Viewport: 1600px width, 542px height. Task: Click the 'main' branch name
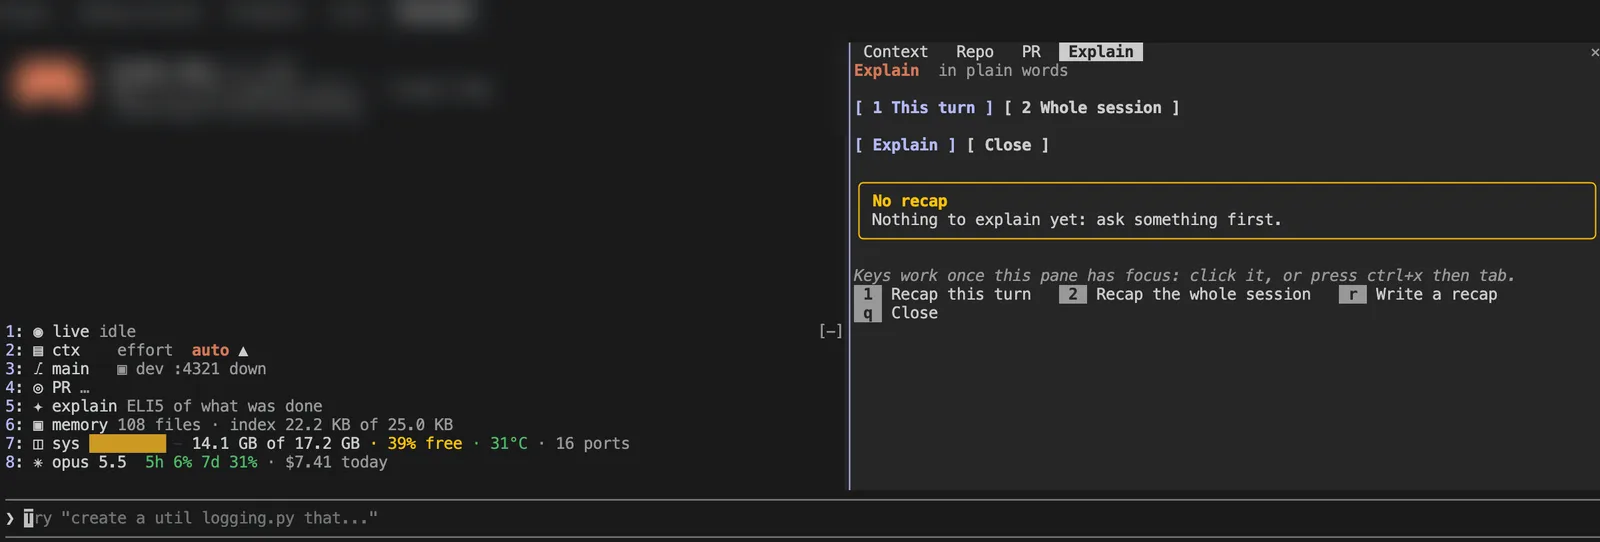point(70,369)
